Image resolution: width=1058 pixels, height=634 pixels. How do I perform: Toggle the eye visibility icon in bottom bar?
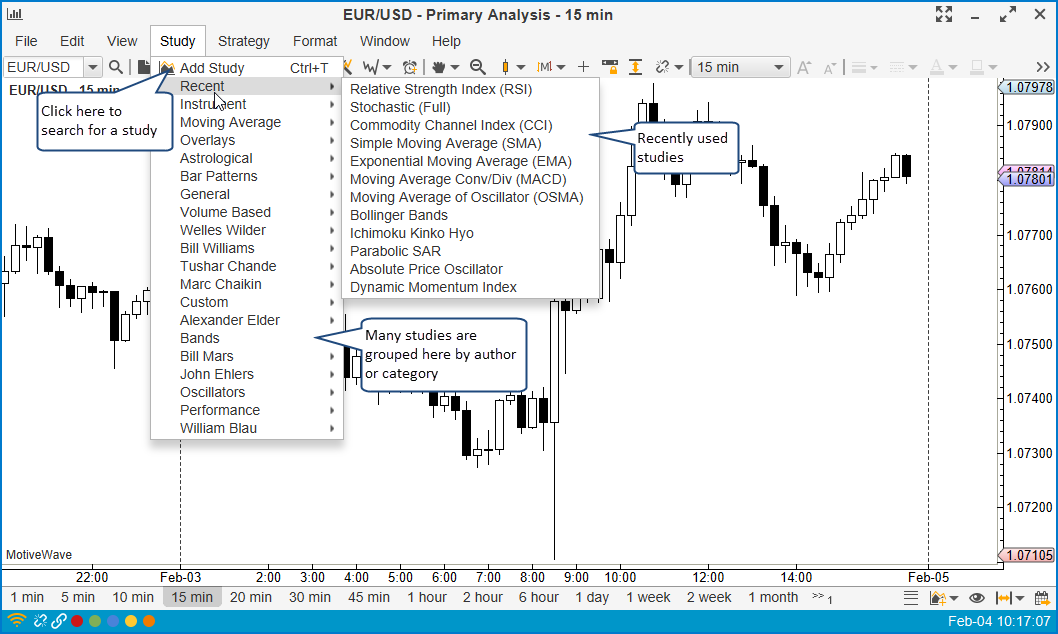[977, 598]
